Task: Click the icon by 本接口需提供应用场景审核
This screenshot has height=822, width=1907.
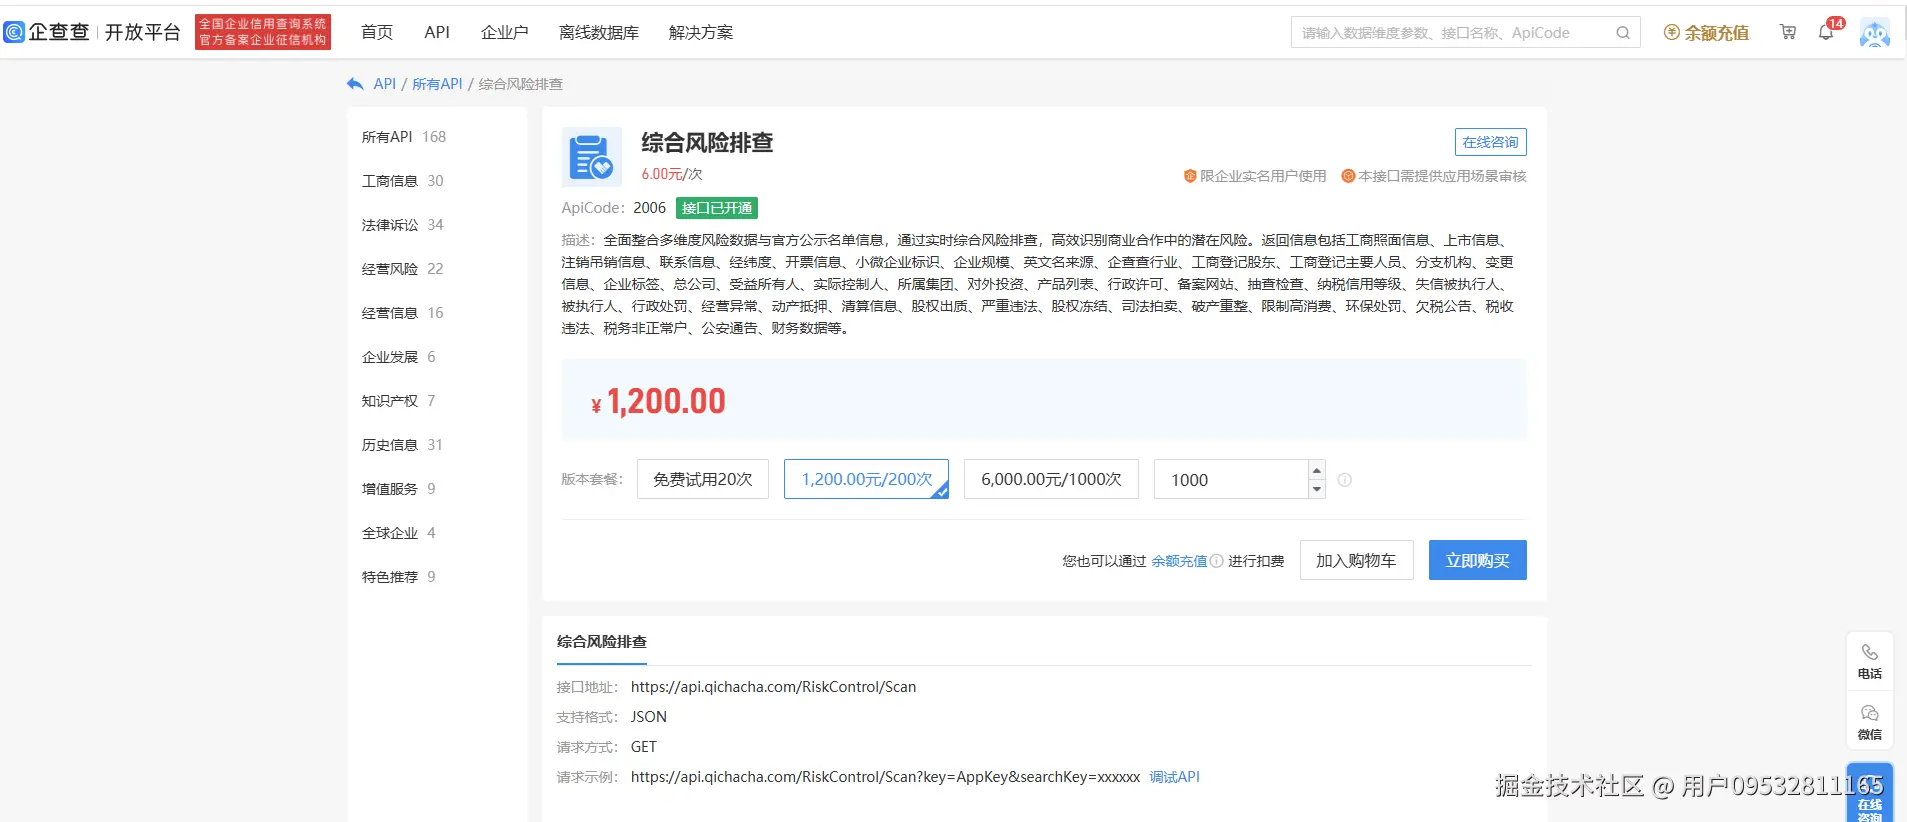Action: click(x=1348, y=176)
